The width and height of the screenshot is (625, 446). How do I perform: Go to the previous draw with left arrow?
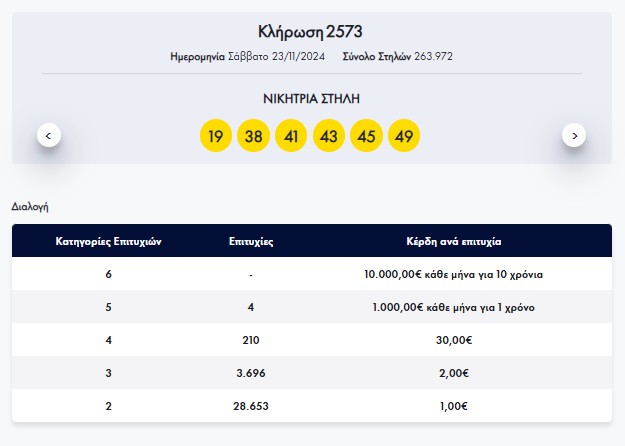coord(49,136)
